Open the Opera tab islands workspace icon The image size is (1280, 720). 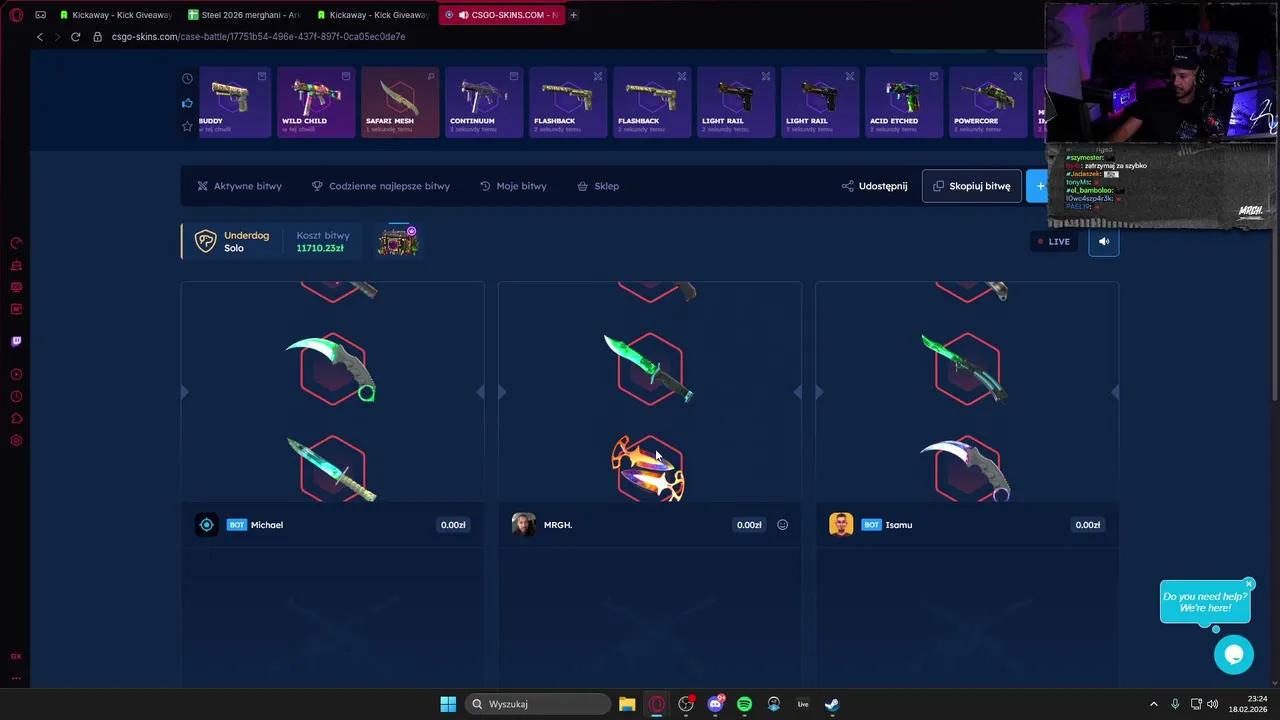[x=40, y=15]
